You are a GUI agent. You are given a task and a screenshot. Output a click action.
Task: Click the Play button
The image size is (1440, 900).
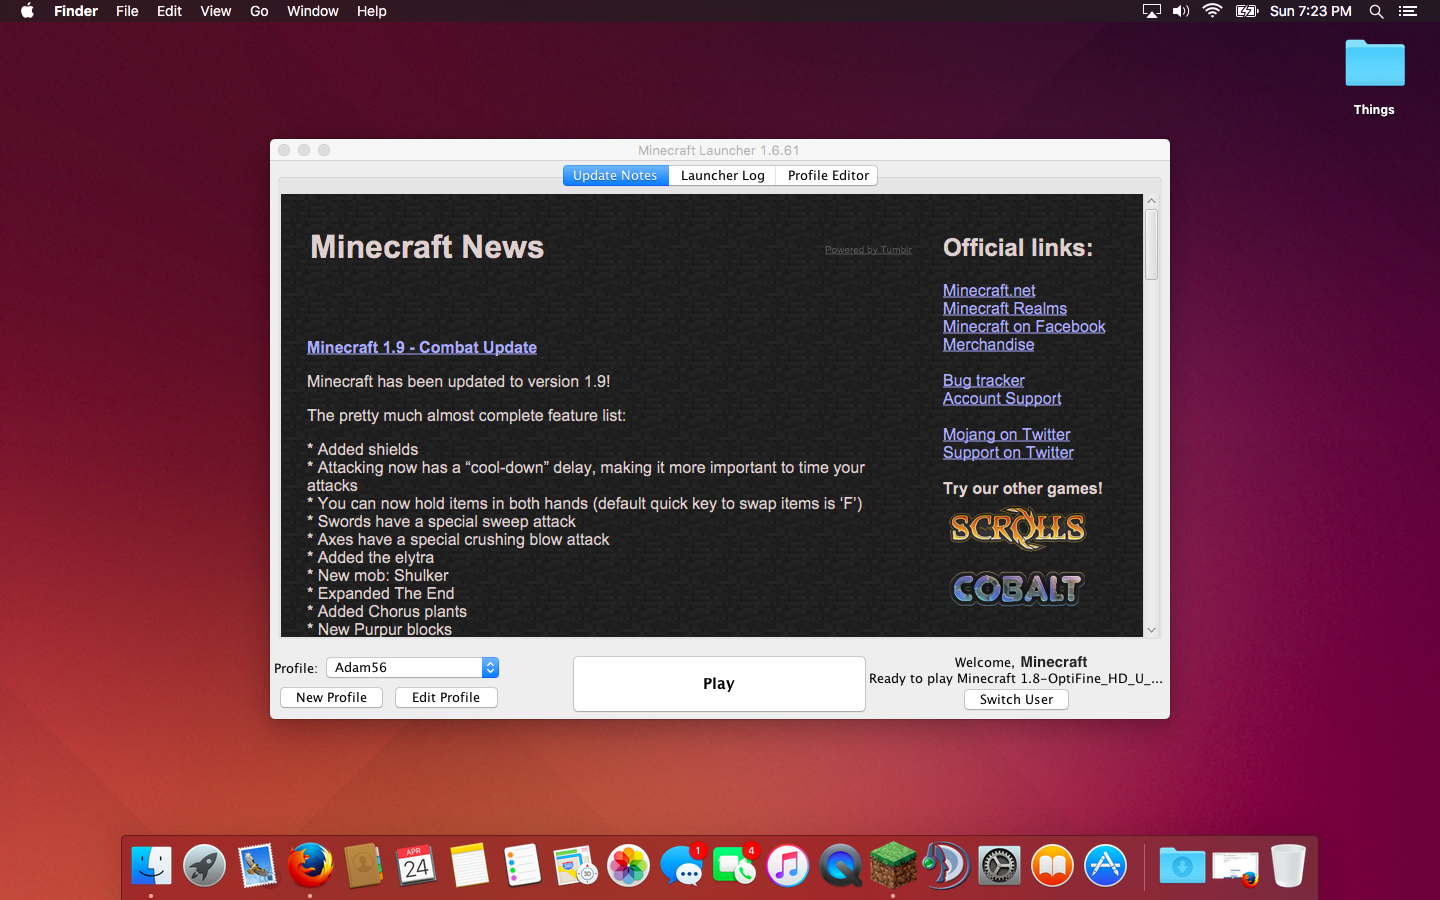(719, 684)
